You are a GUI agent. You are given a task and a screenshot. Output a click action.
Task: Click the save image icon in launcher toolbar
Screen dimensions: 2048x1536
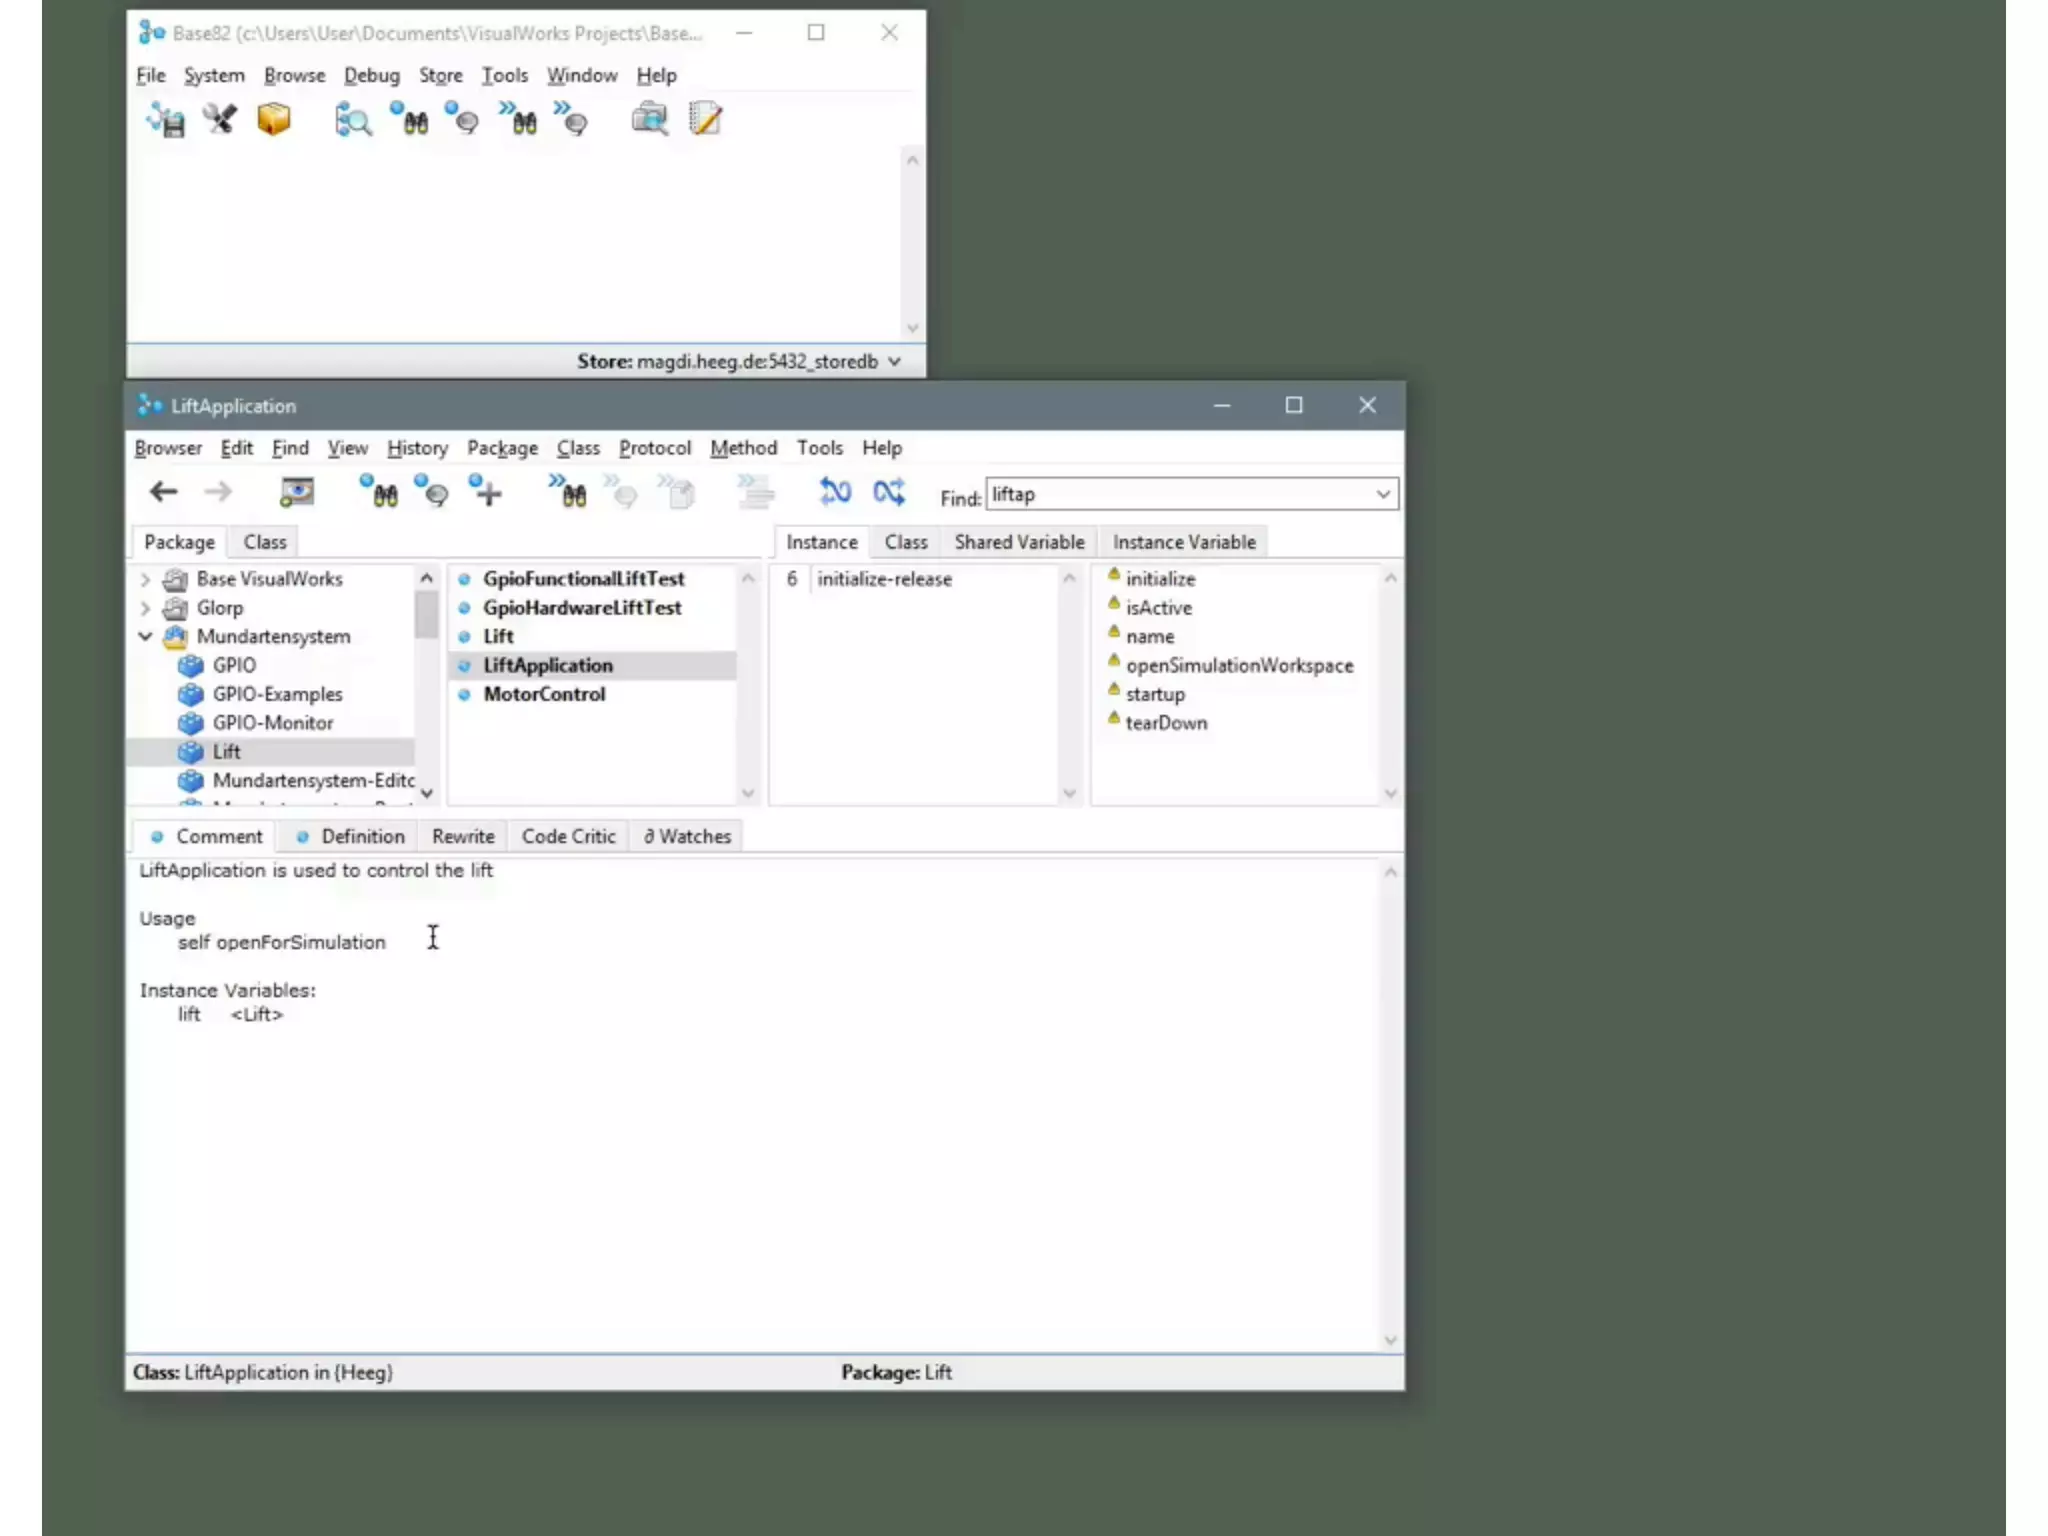[x=166, y=120]
